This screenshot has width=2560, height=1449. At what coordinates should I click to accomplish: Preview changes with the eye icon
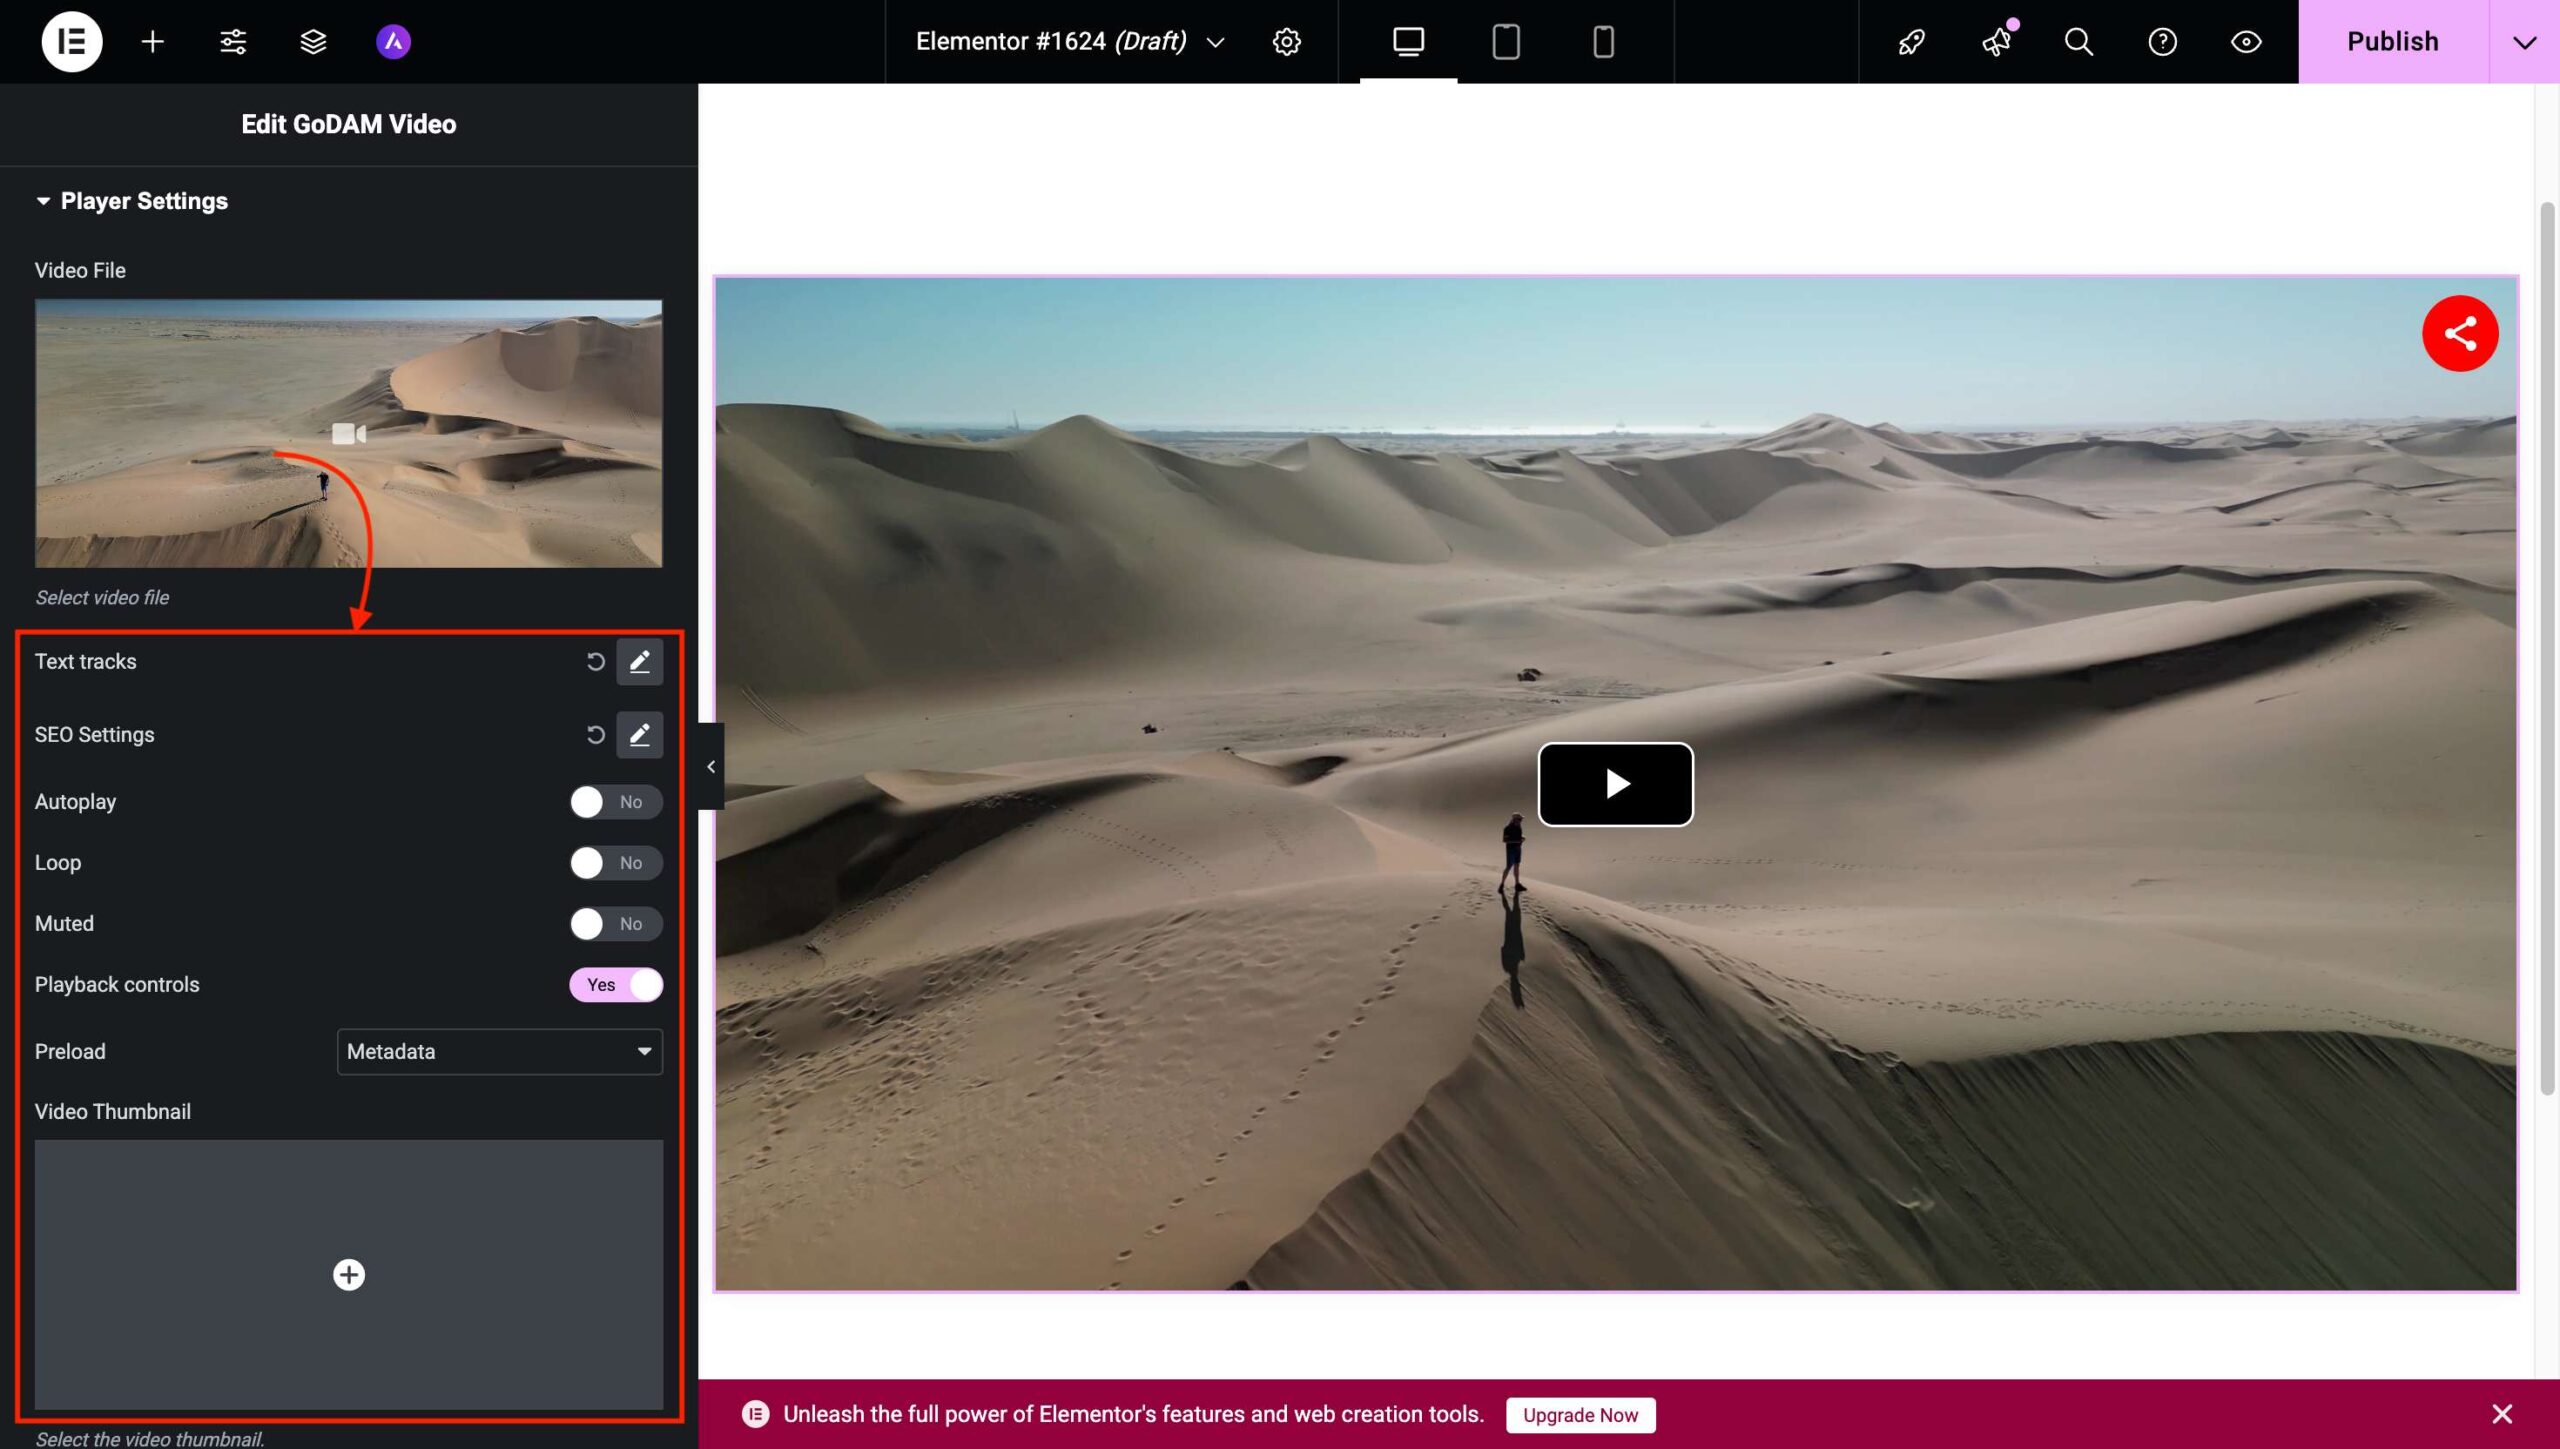point(2246,41)
